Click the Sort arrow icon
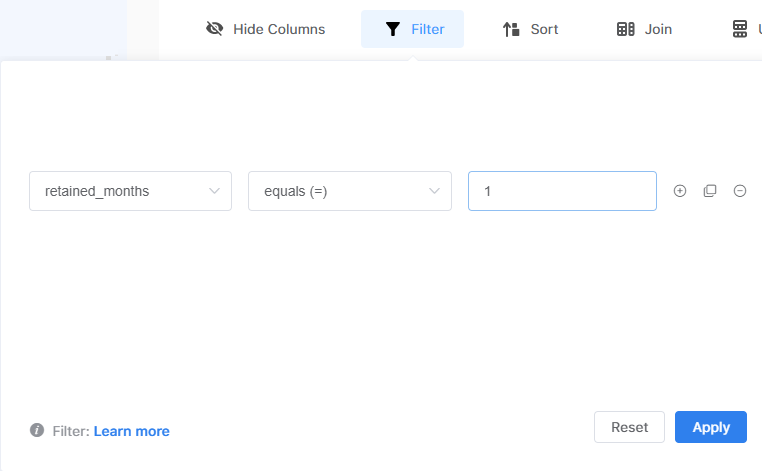The height and width of the screenshot is (471, 762). [x=511, y=29]
